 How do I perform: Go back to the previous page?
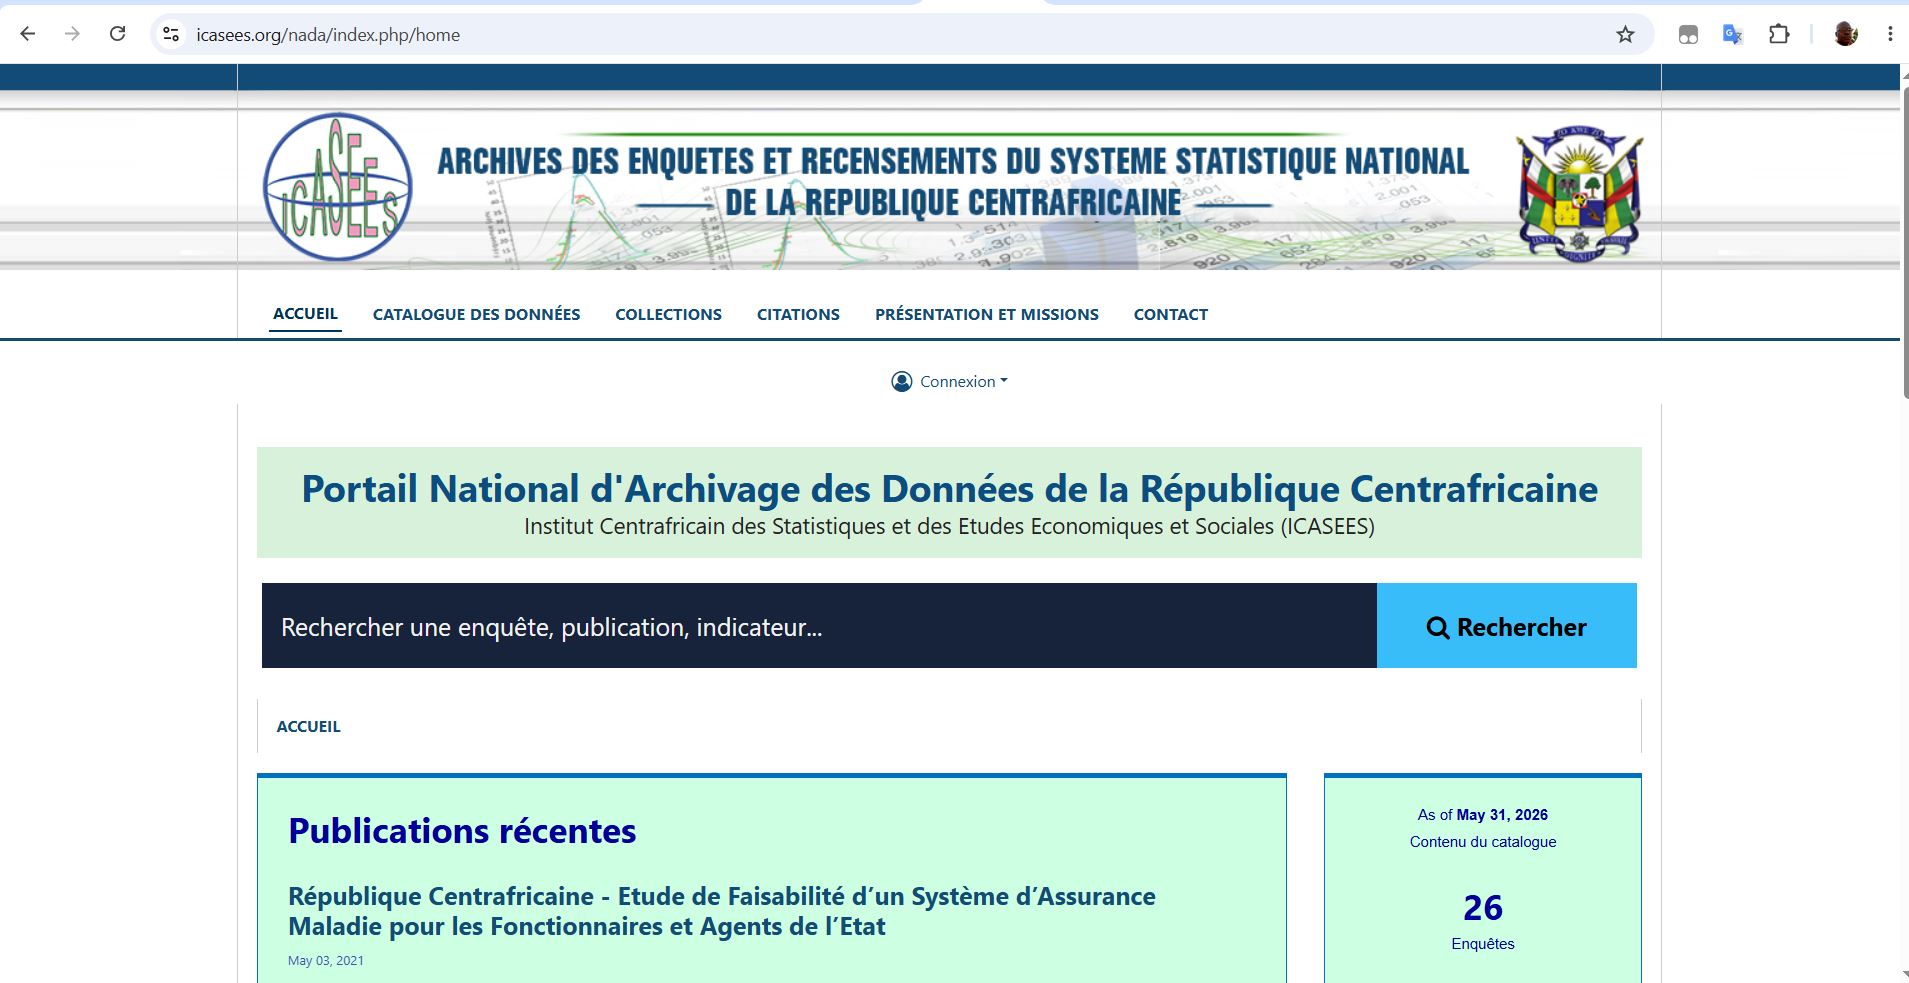click(x=28, y=34)
